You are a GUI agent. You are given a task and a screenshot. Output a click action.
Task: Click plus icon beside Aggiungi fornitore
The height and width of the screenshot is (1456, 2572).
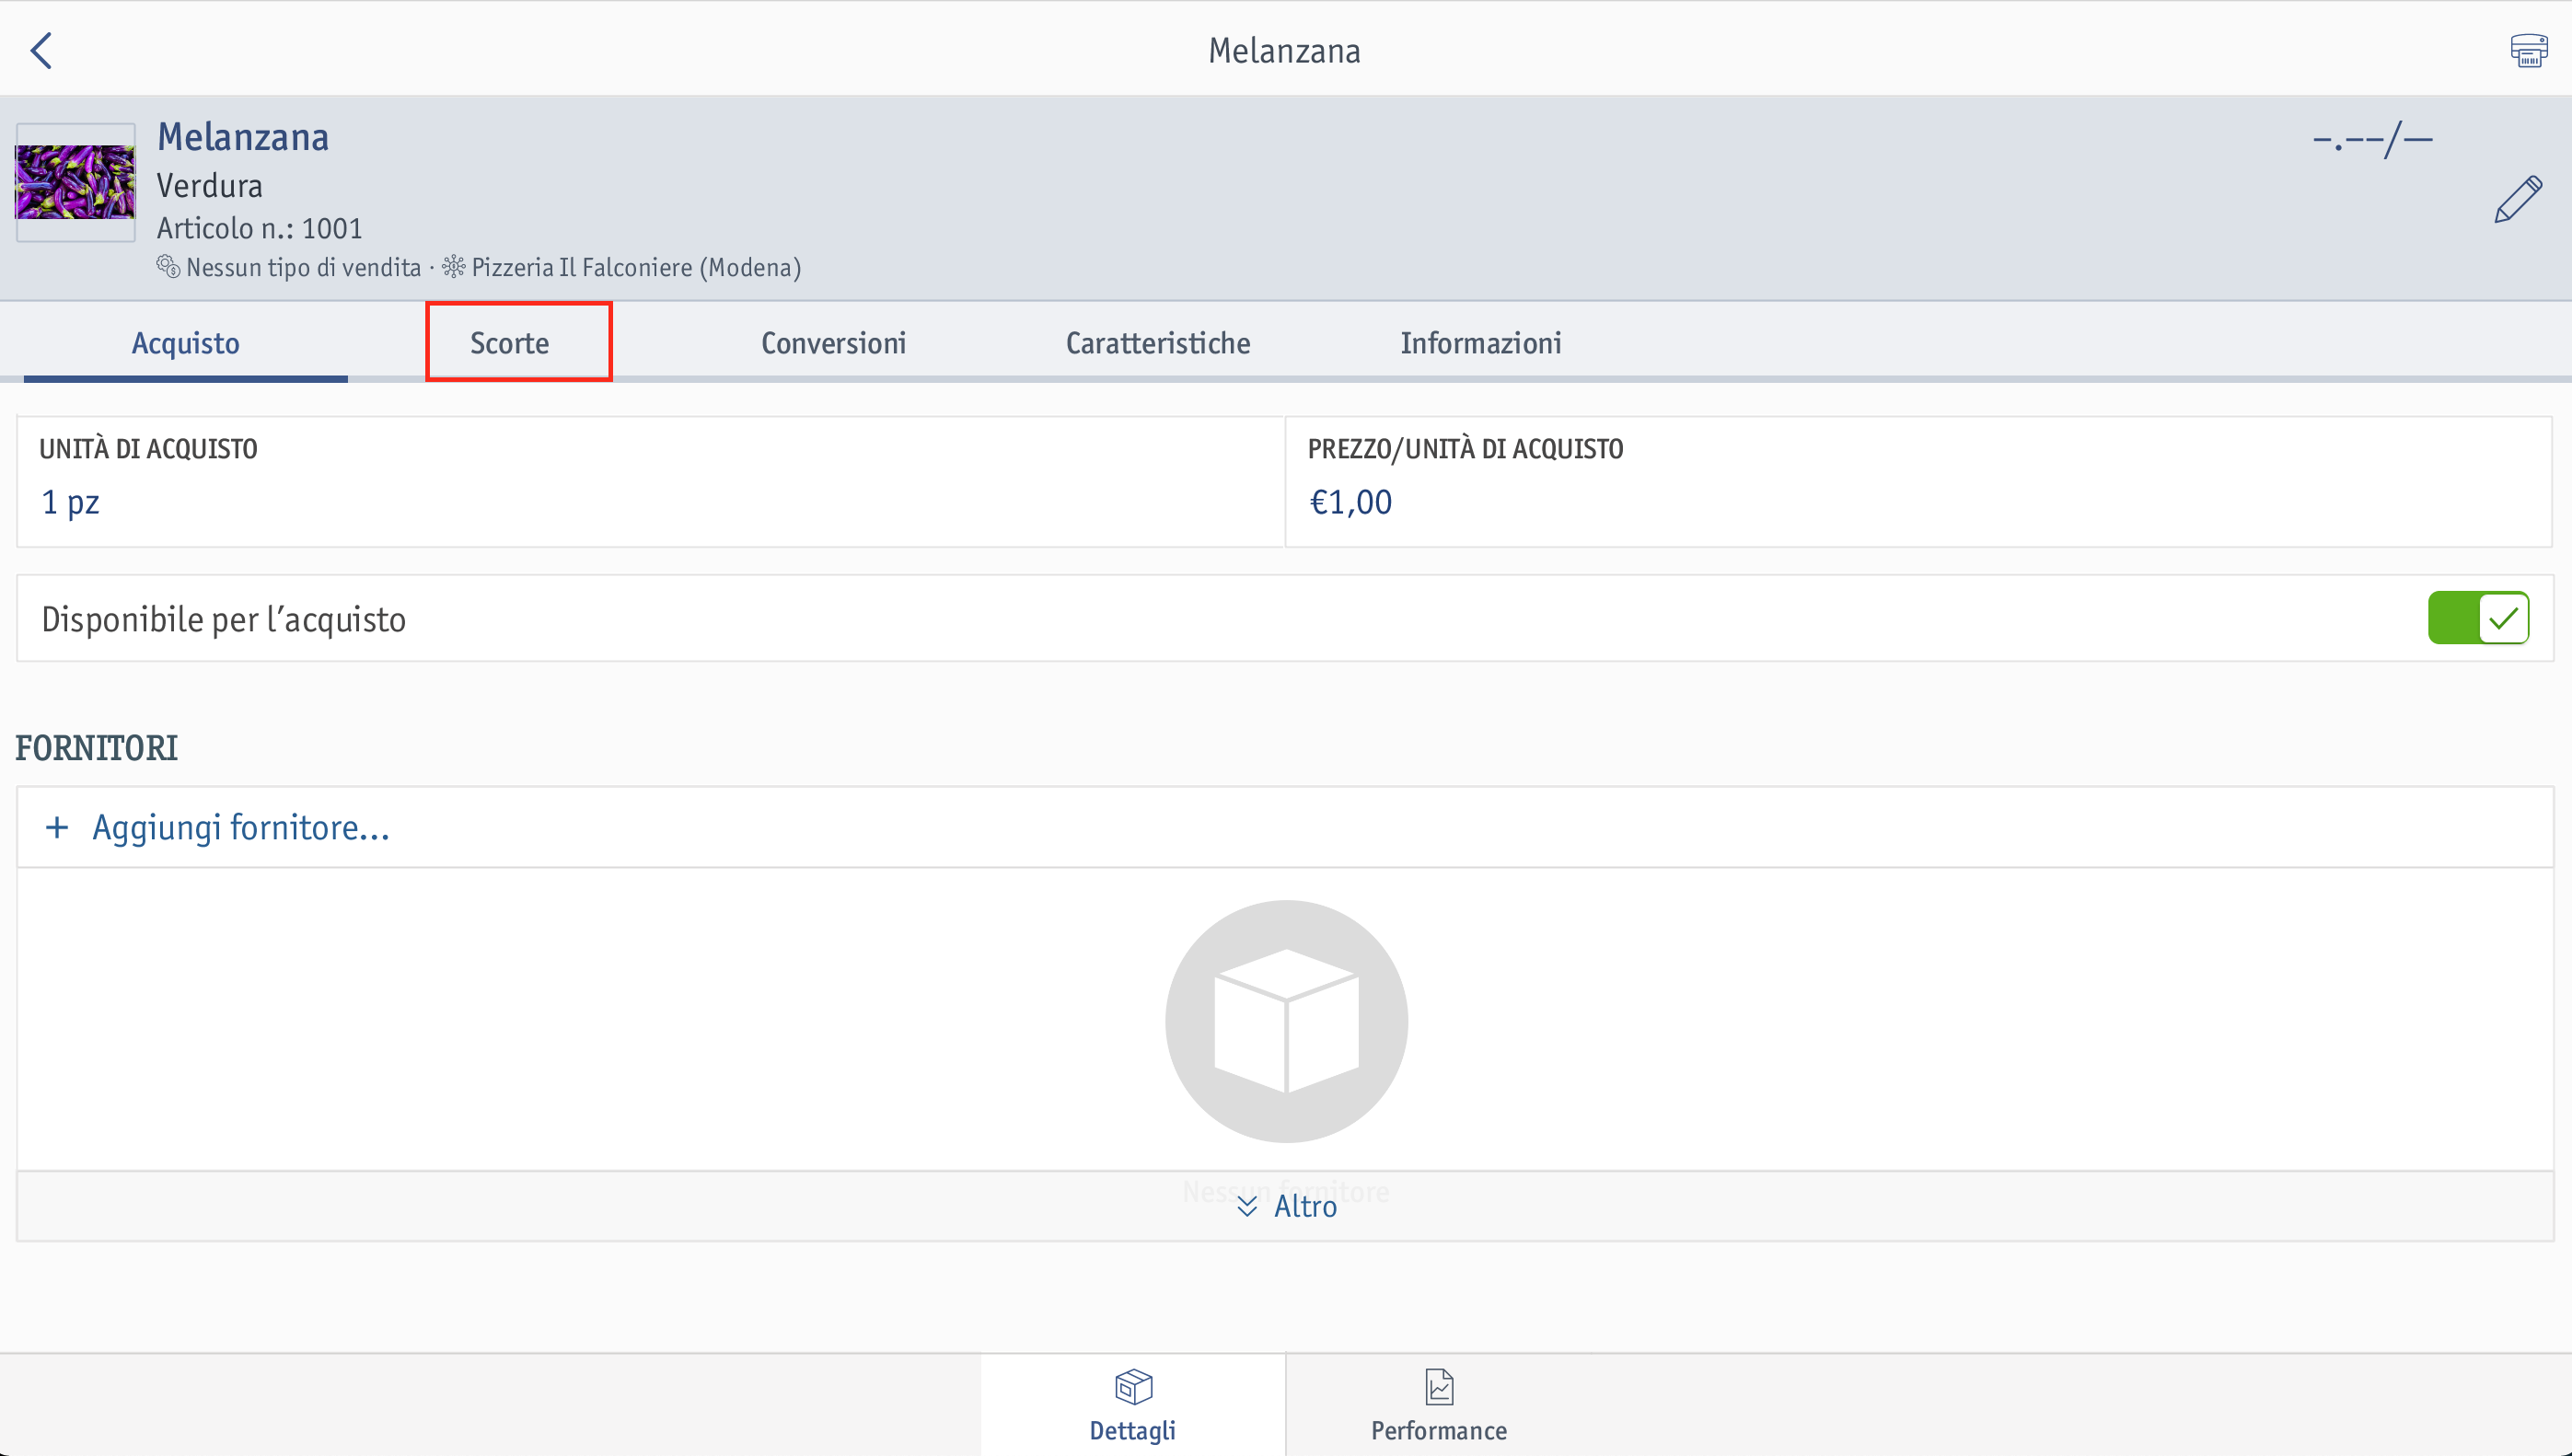pyautogui.click(x=57, y=827)
